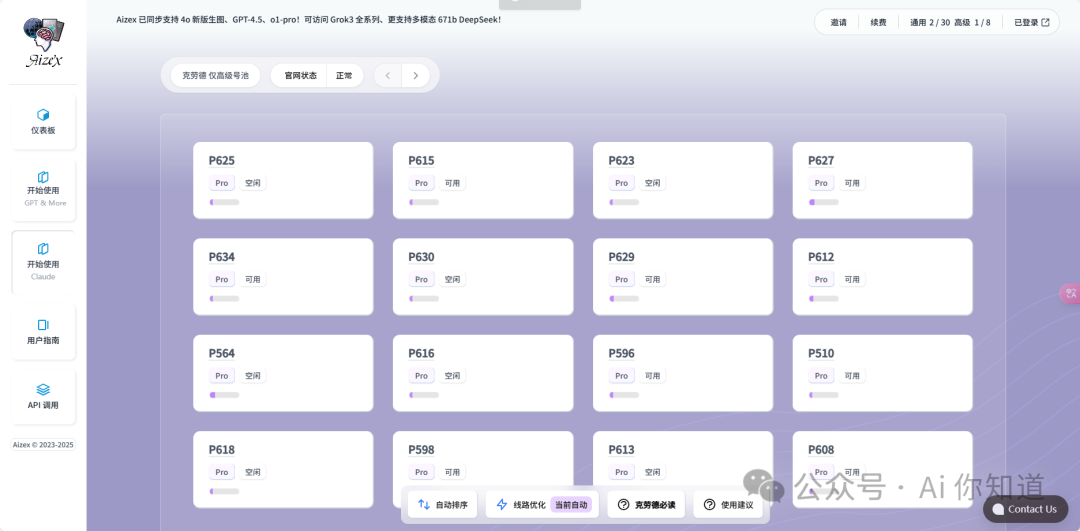Click the 线路优化 lightning icon

pyautogui.click(x=502, y=505)
